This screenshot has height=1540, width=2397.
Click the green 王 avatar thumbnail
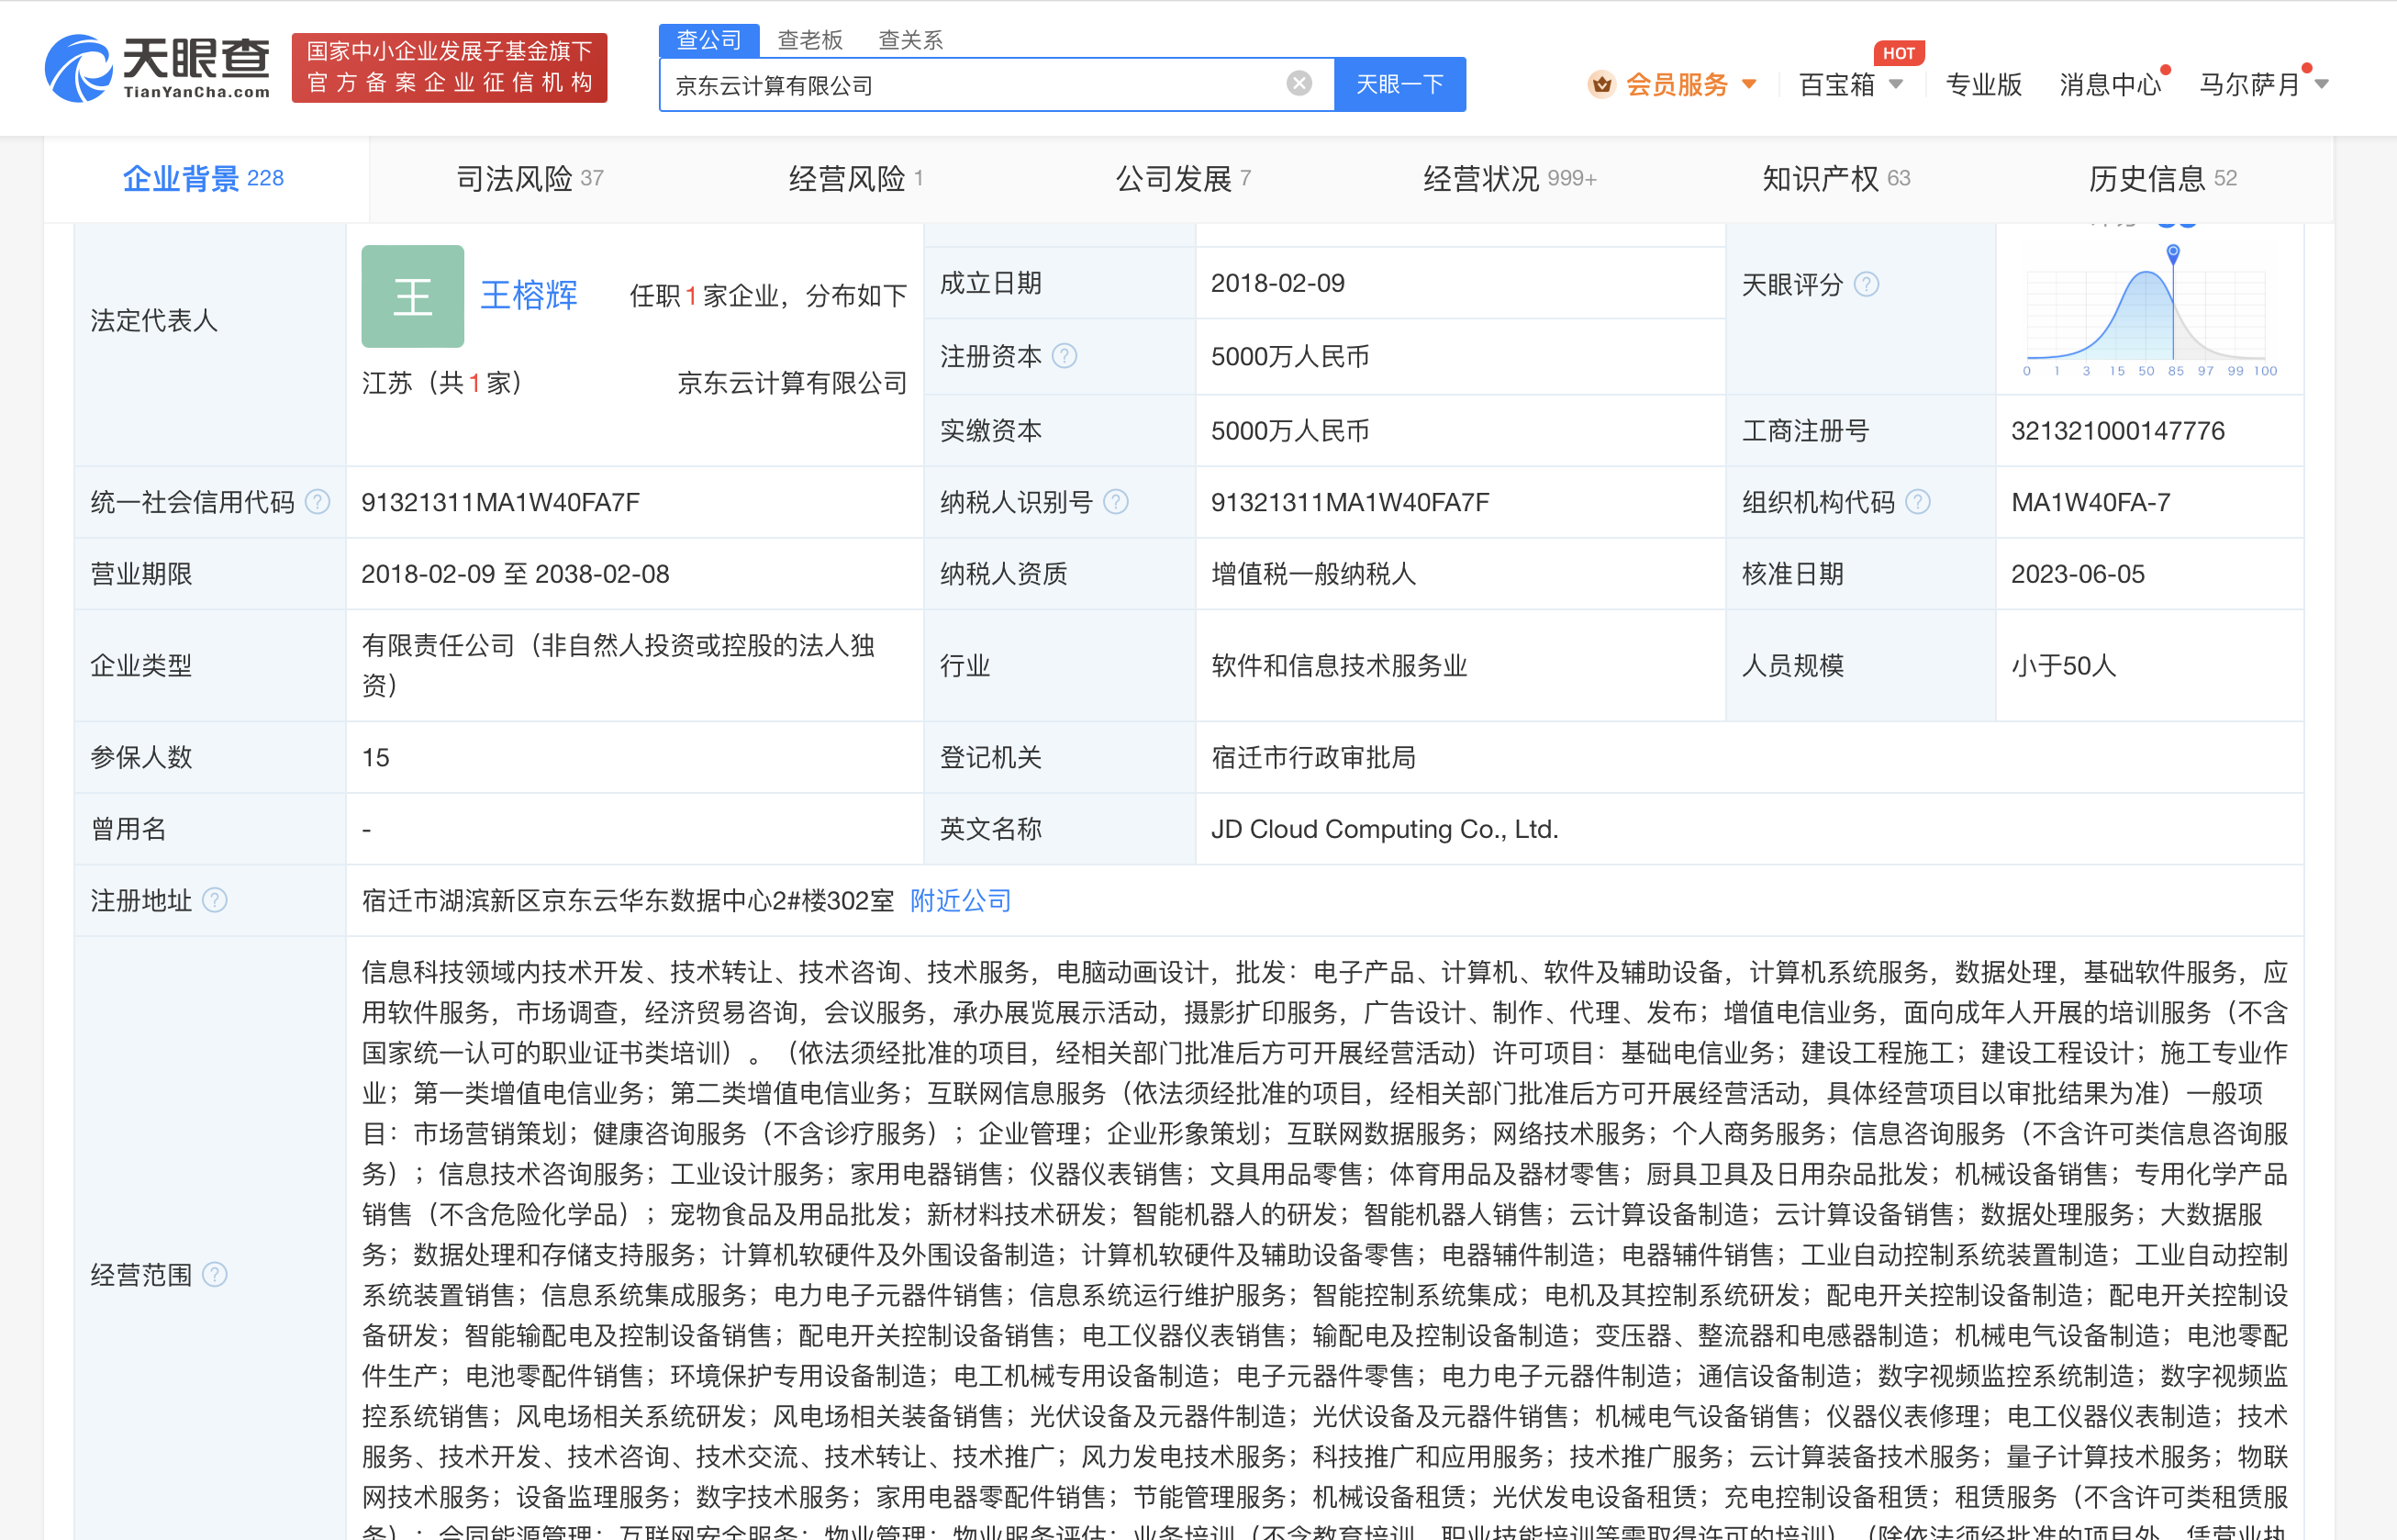point(412,296)
